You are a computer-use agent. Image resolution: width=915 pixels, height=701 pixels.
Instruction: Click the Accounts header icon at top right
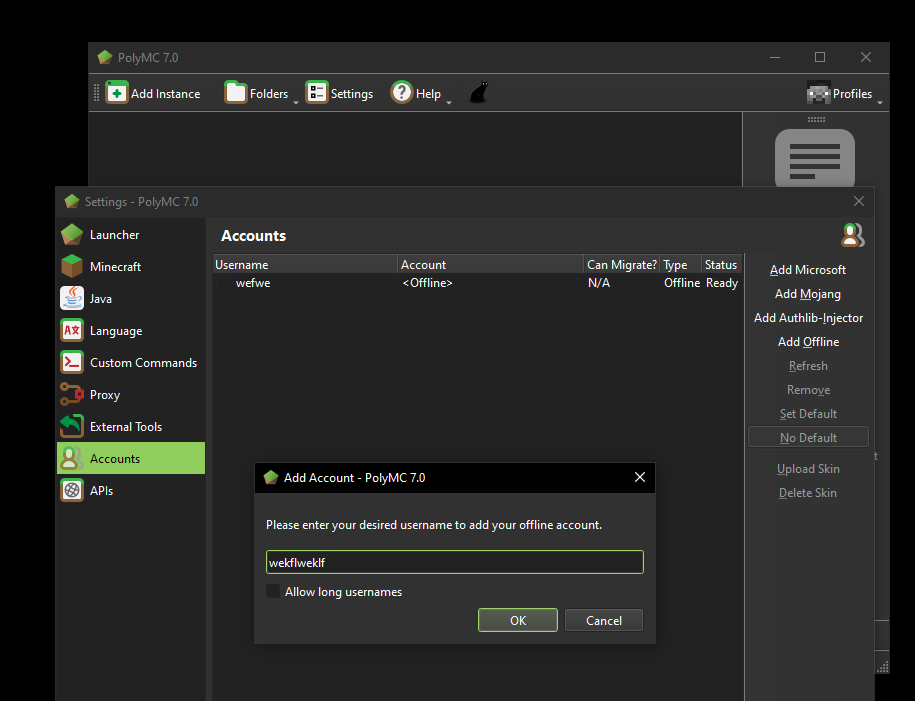853,235
